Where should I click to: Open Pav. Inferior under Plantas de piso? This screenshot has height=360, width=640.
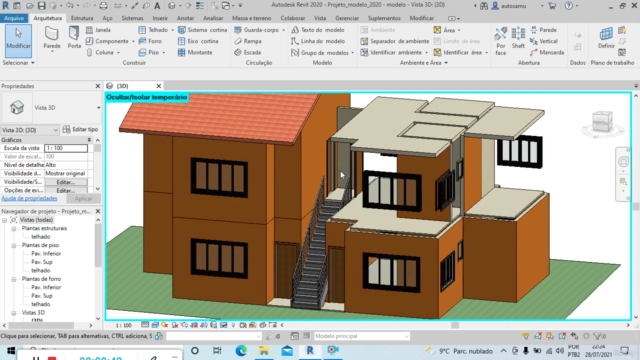46,254
